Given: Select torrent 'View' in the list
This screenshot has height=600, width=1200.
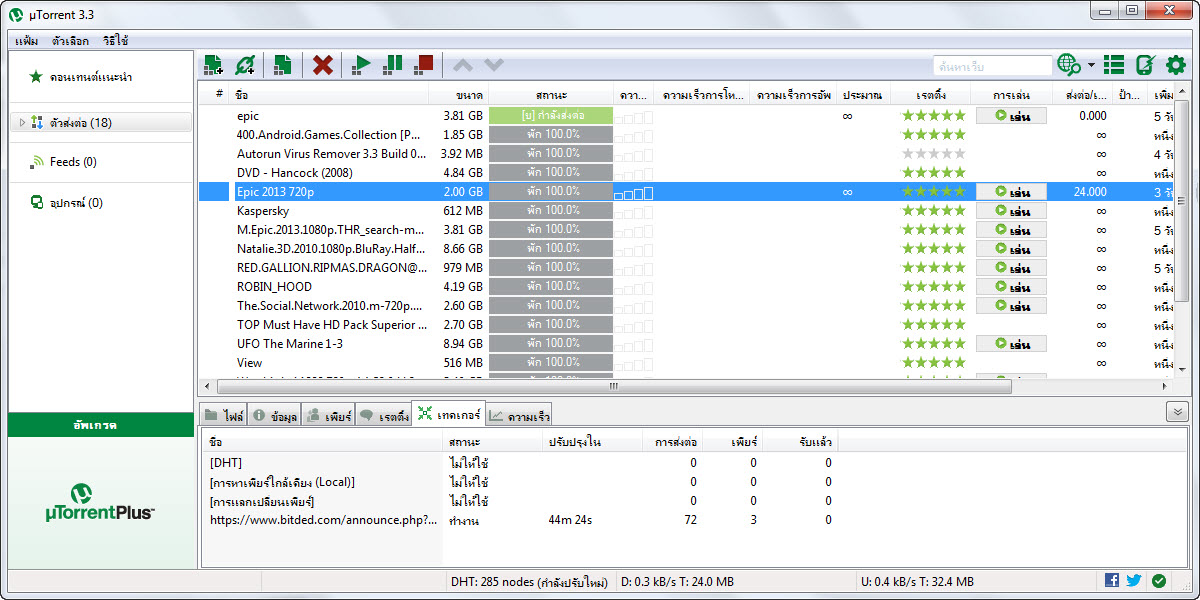Looking at the screenshot, I should click(250, 363).
